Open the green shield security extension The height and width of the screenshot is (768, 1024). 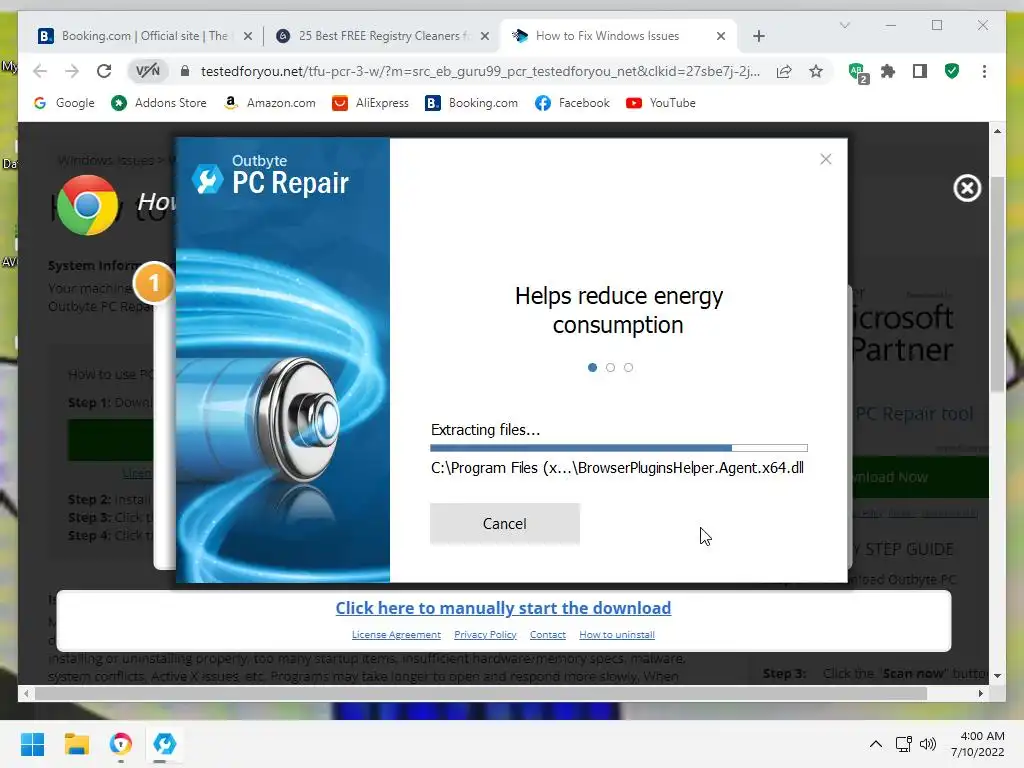[x=952, y=71]
